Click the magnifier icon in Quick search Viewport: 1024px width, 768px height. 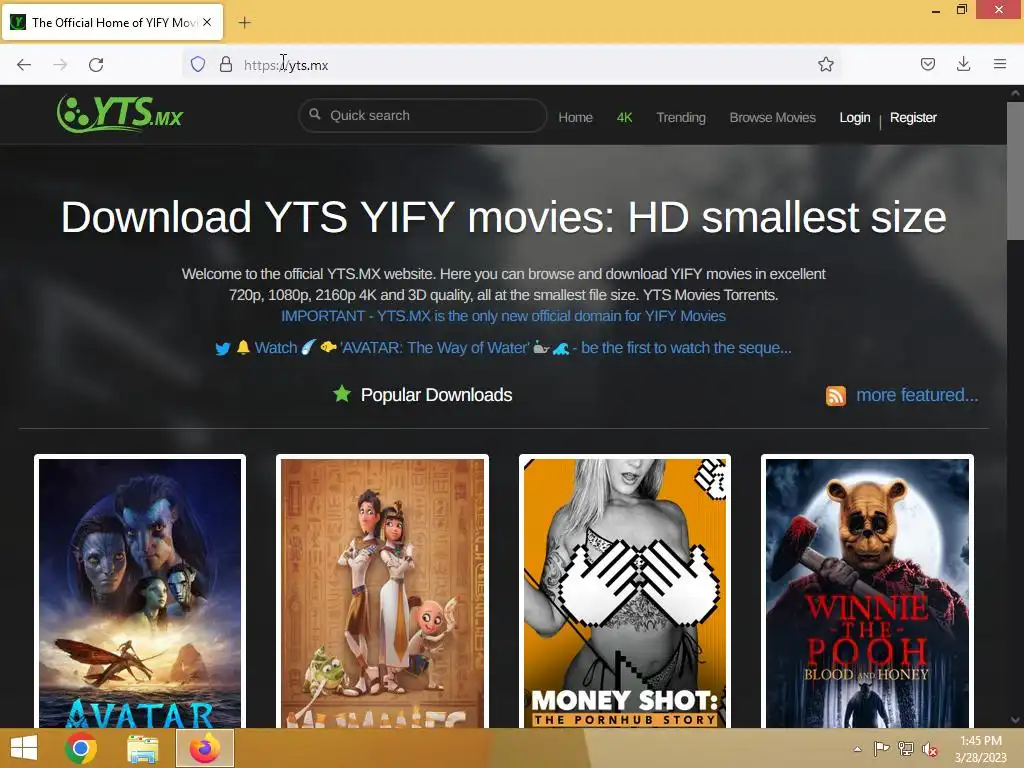[x=315, y=114]
